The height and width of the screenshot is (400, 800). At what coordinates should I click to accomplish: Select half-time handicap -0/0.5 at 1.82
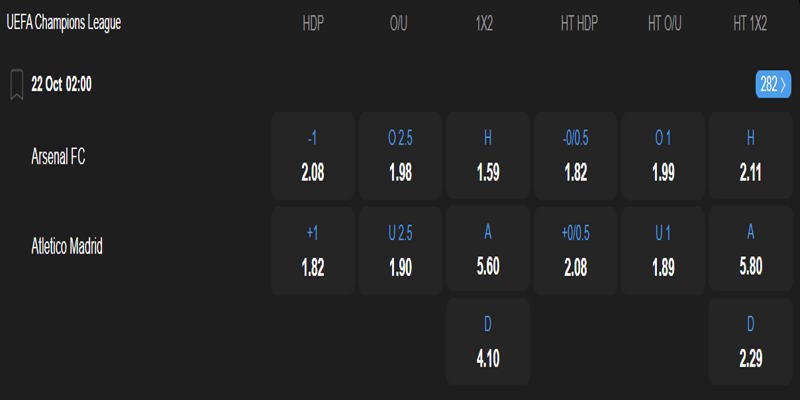(575, 156)
